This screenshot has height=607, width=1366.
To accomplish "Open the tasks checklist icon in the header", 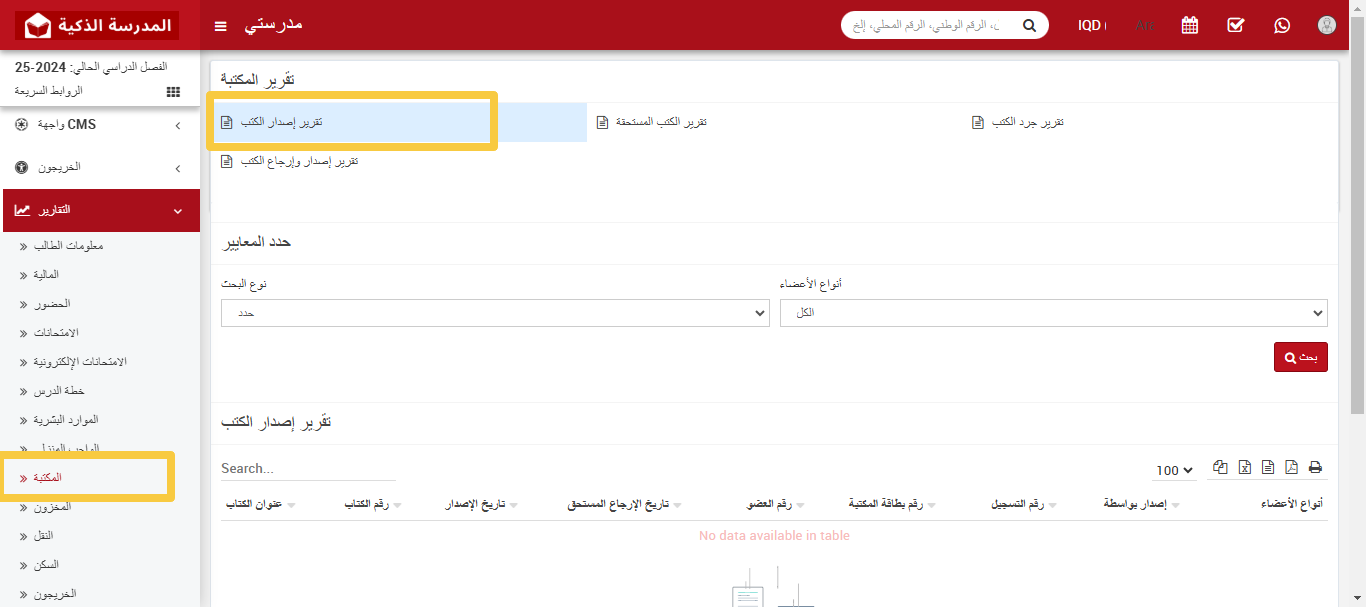I will coord(1236,24).
